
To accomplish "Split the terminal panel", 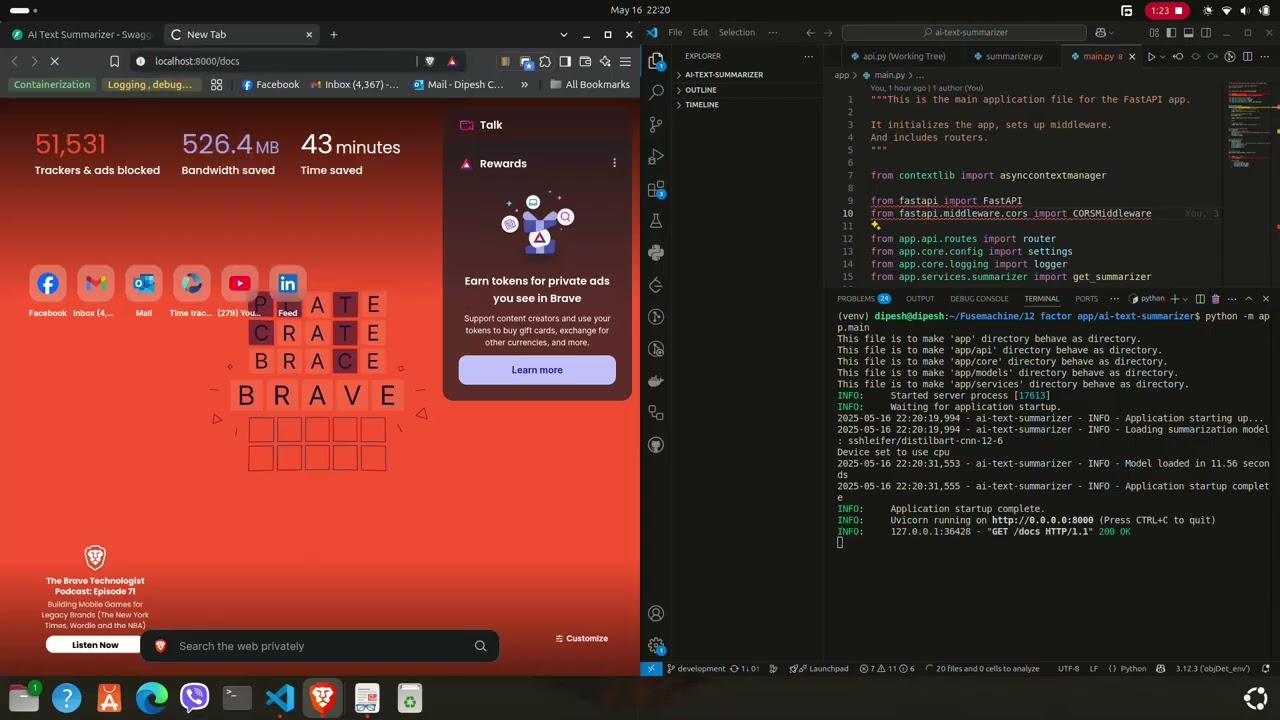I will click(x=1200, y=298).
